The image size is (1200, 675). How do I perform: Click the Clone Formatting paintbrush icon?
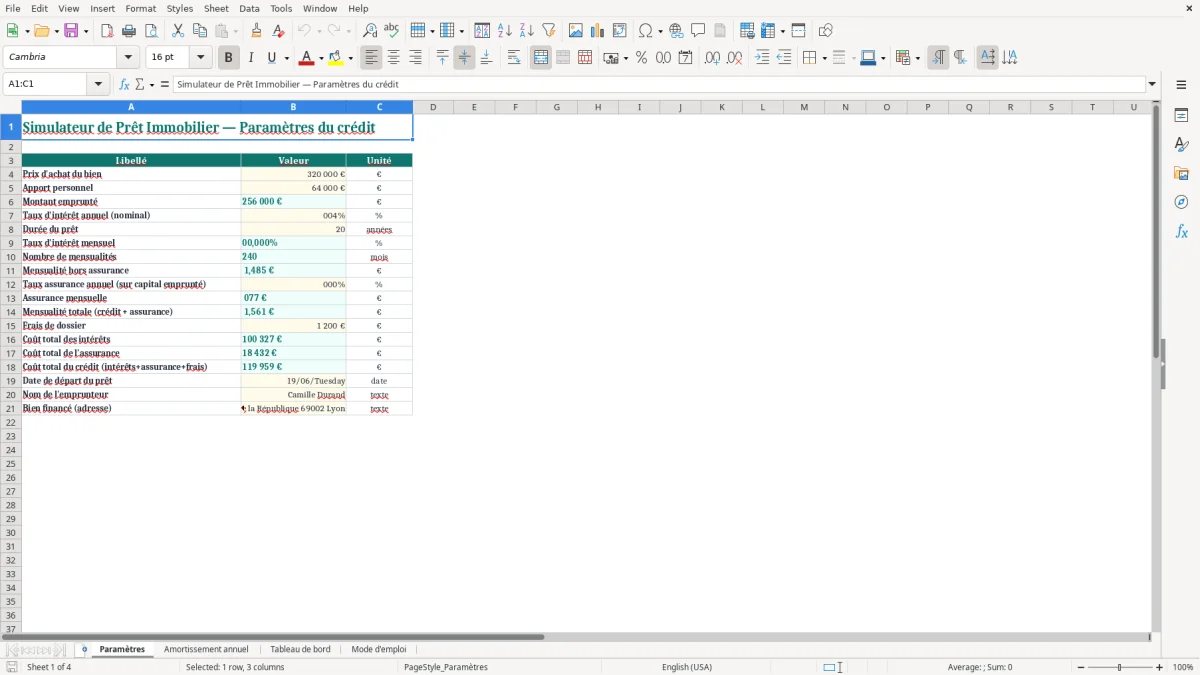click(x=257, y=31)
